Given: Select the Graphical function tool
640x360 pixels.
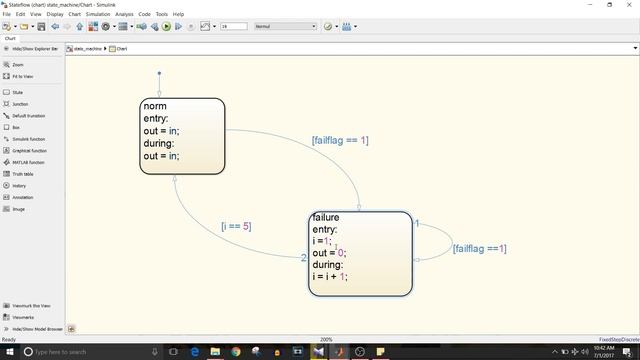Looking at the screenshot, I should 24,151.
